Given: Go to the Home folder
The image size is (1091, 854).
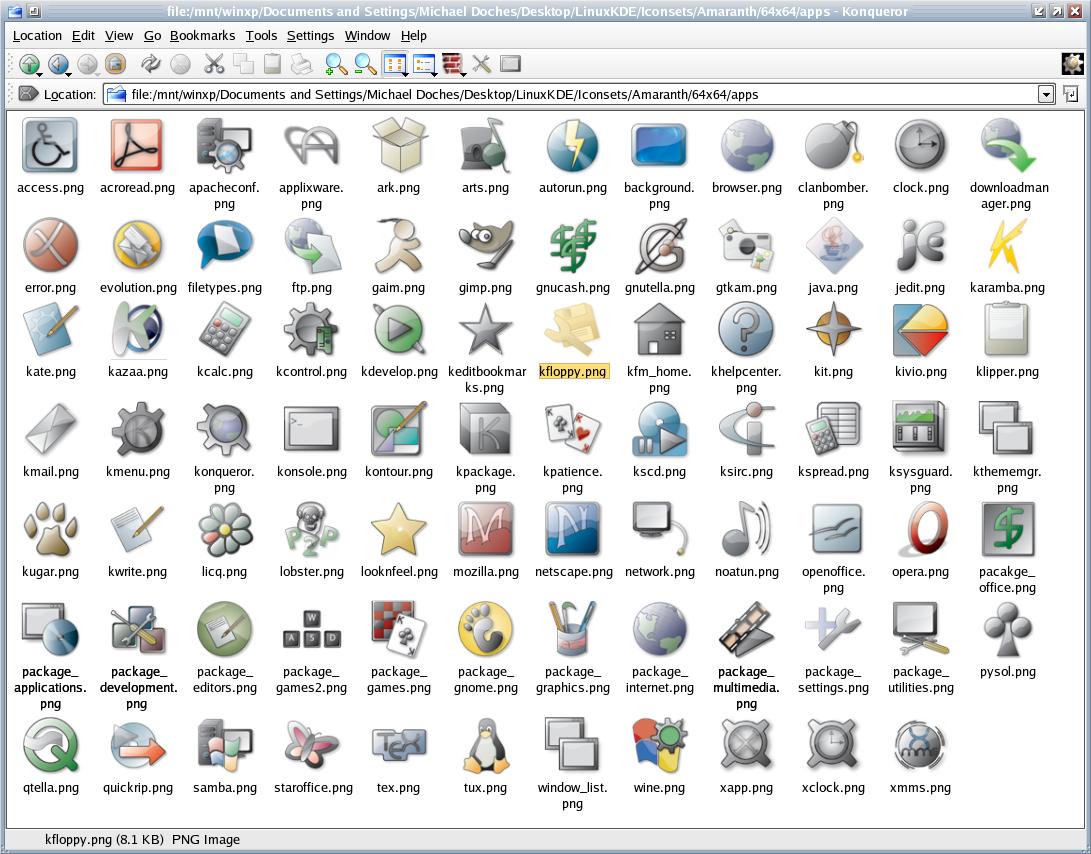Looking at the screenshot, I should 116,64.
